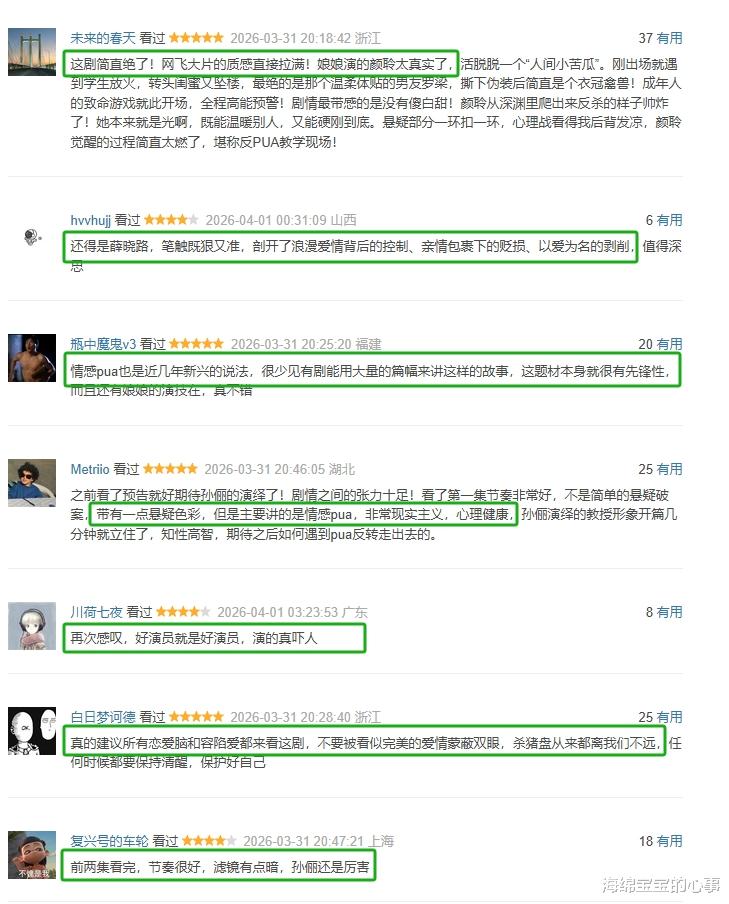729x904 pixels.
Task: Visit Metriio username link
Action: coord(89,469)
